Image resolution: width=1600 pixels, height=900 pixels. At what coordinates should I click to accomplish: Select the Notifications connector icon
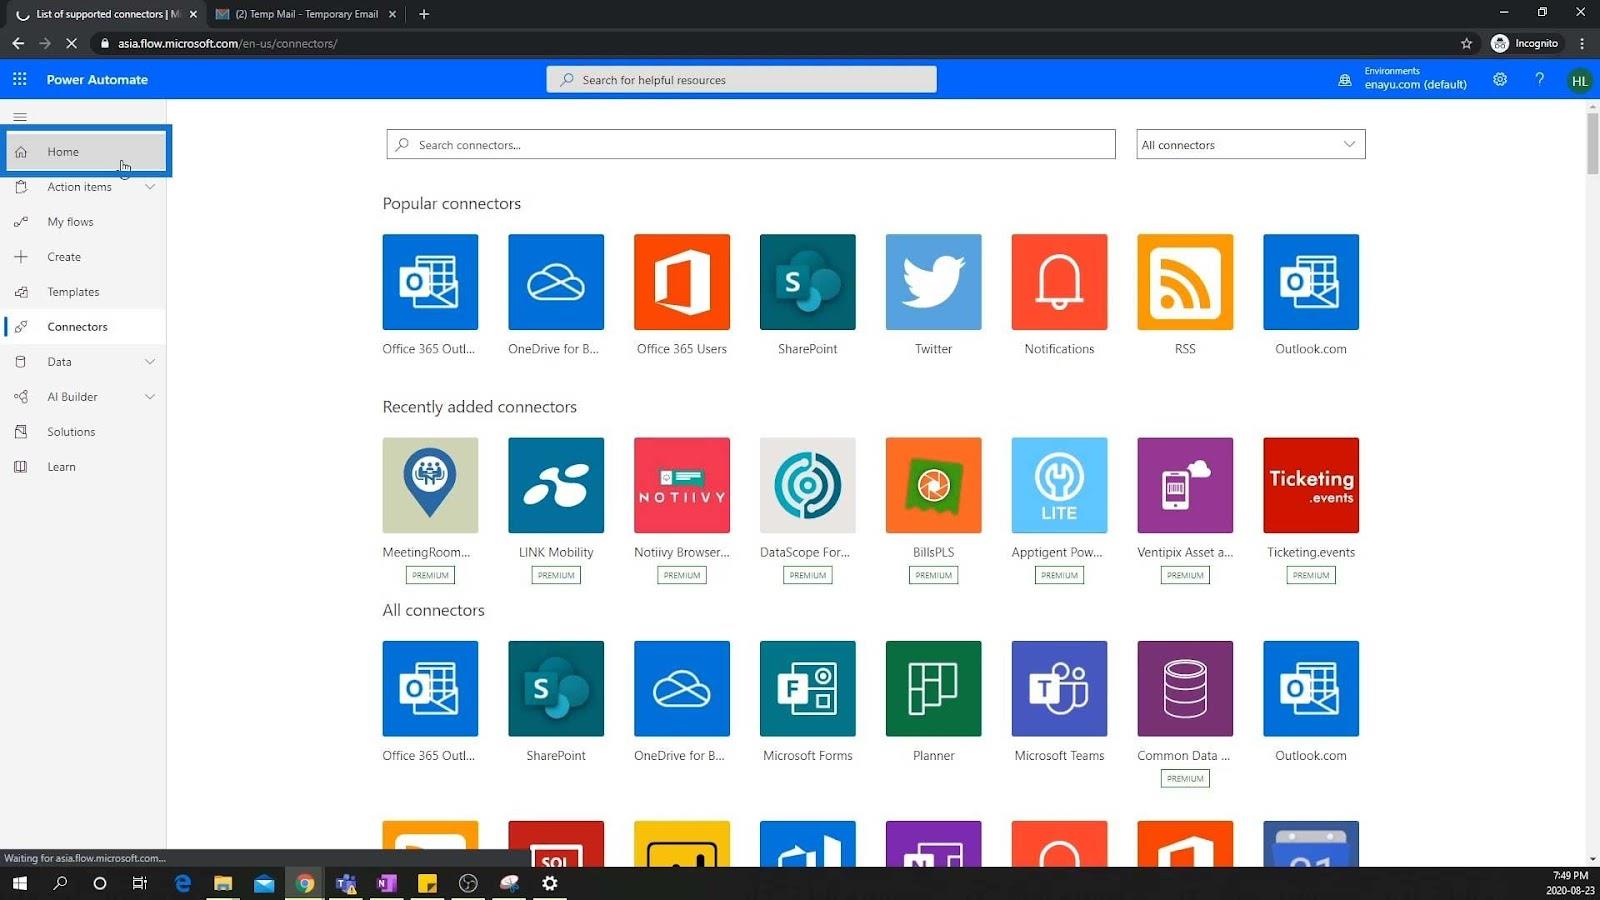click(x=1059, y=282)
